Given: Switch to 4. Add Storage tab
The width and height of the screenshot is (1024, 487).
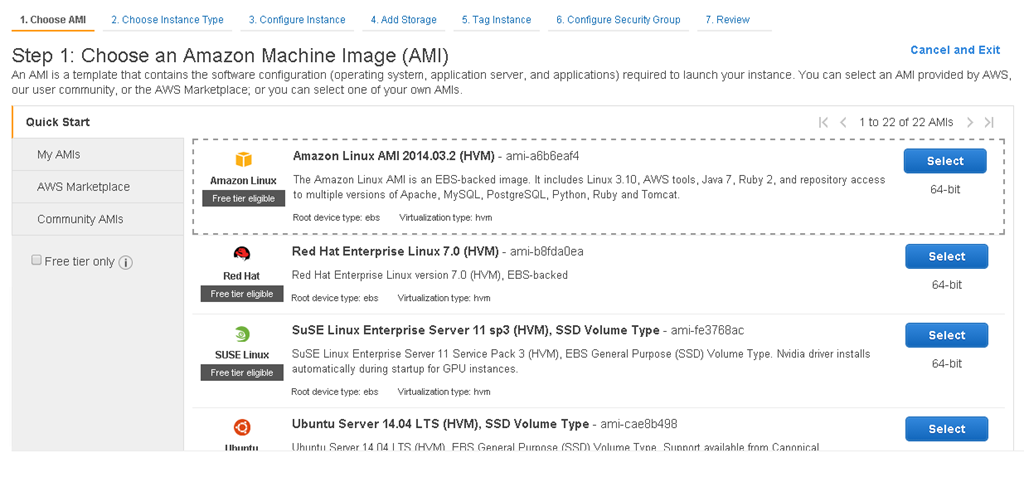Looking at the screenshot, I should [404, 20].
